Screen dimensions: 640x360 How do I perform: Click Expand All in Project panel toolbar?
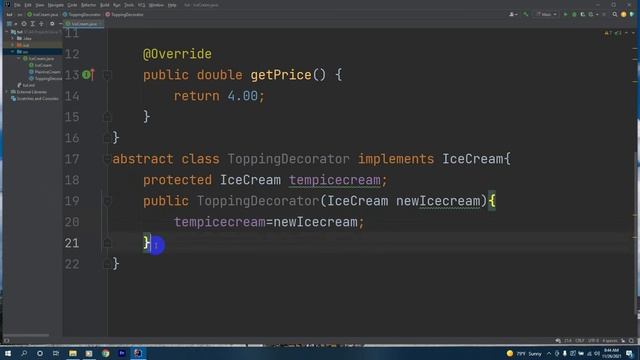[x=33, y=24]
